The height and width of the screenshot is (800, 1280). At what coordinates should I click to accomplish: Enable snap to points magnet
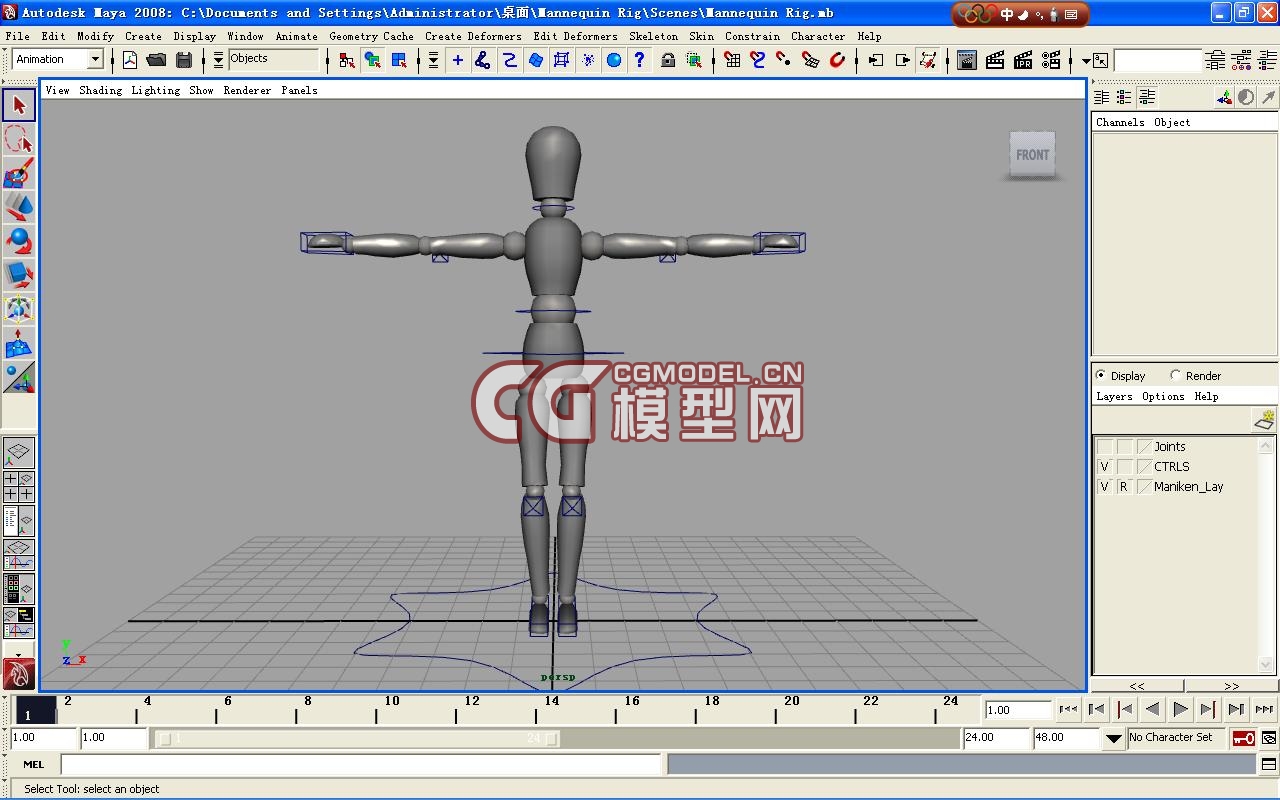(x=784, y=60)
